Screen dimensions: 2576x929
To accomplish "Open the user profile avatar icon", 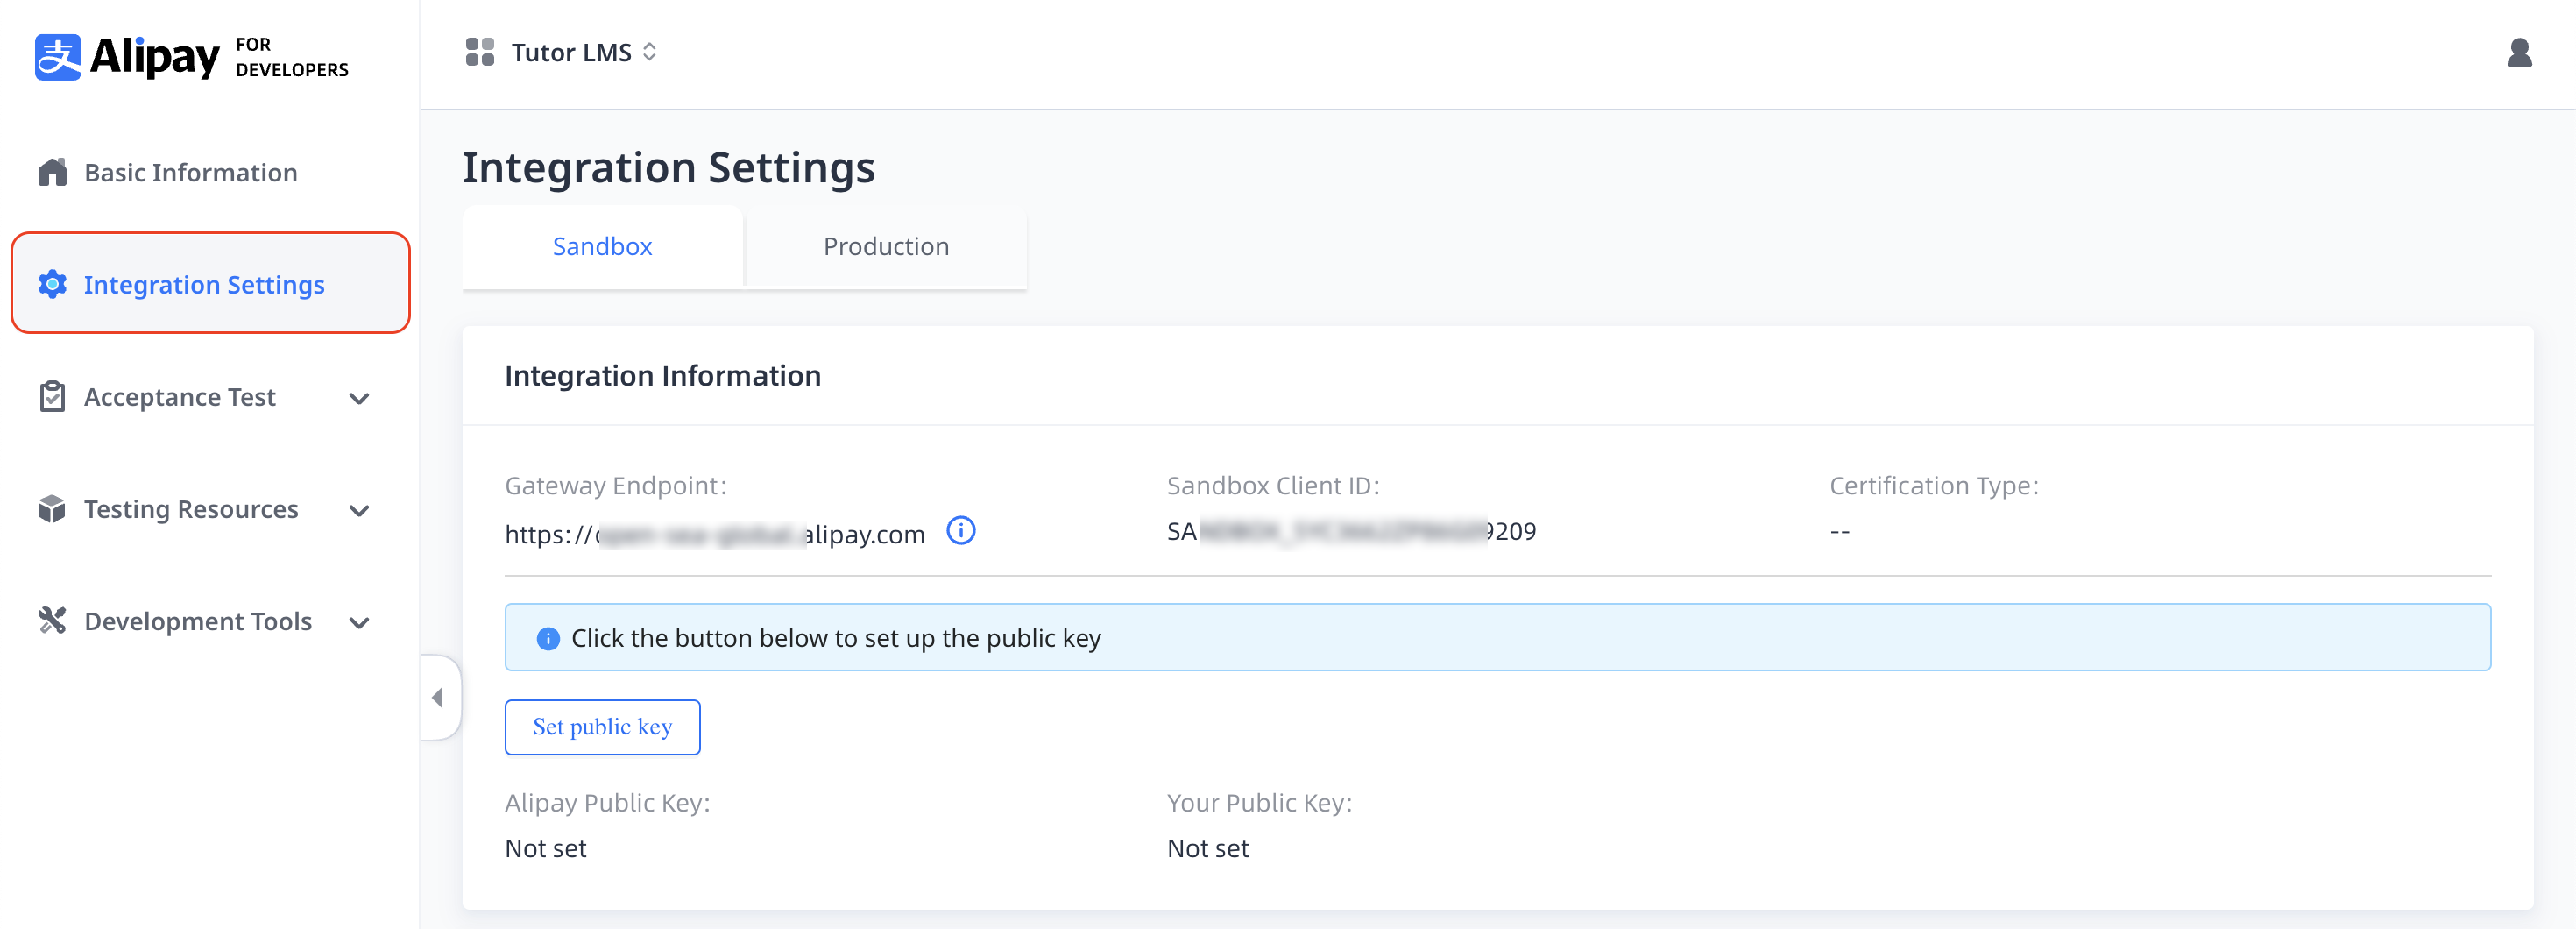I will coord(2519,52).
